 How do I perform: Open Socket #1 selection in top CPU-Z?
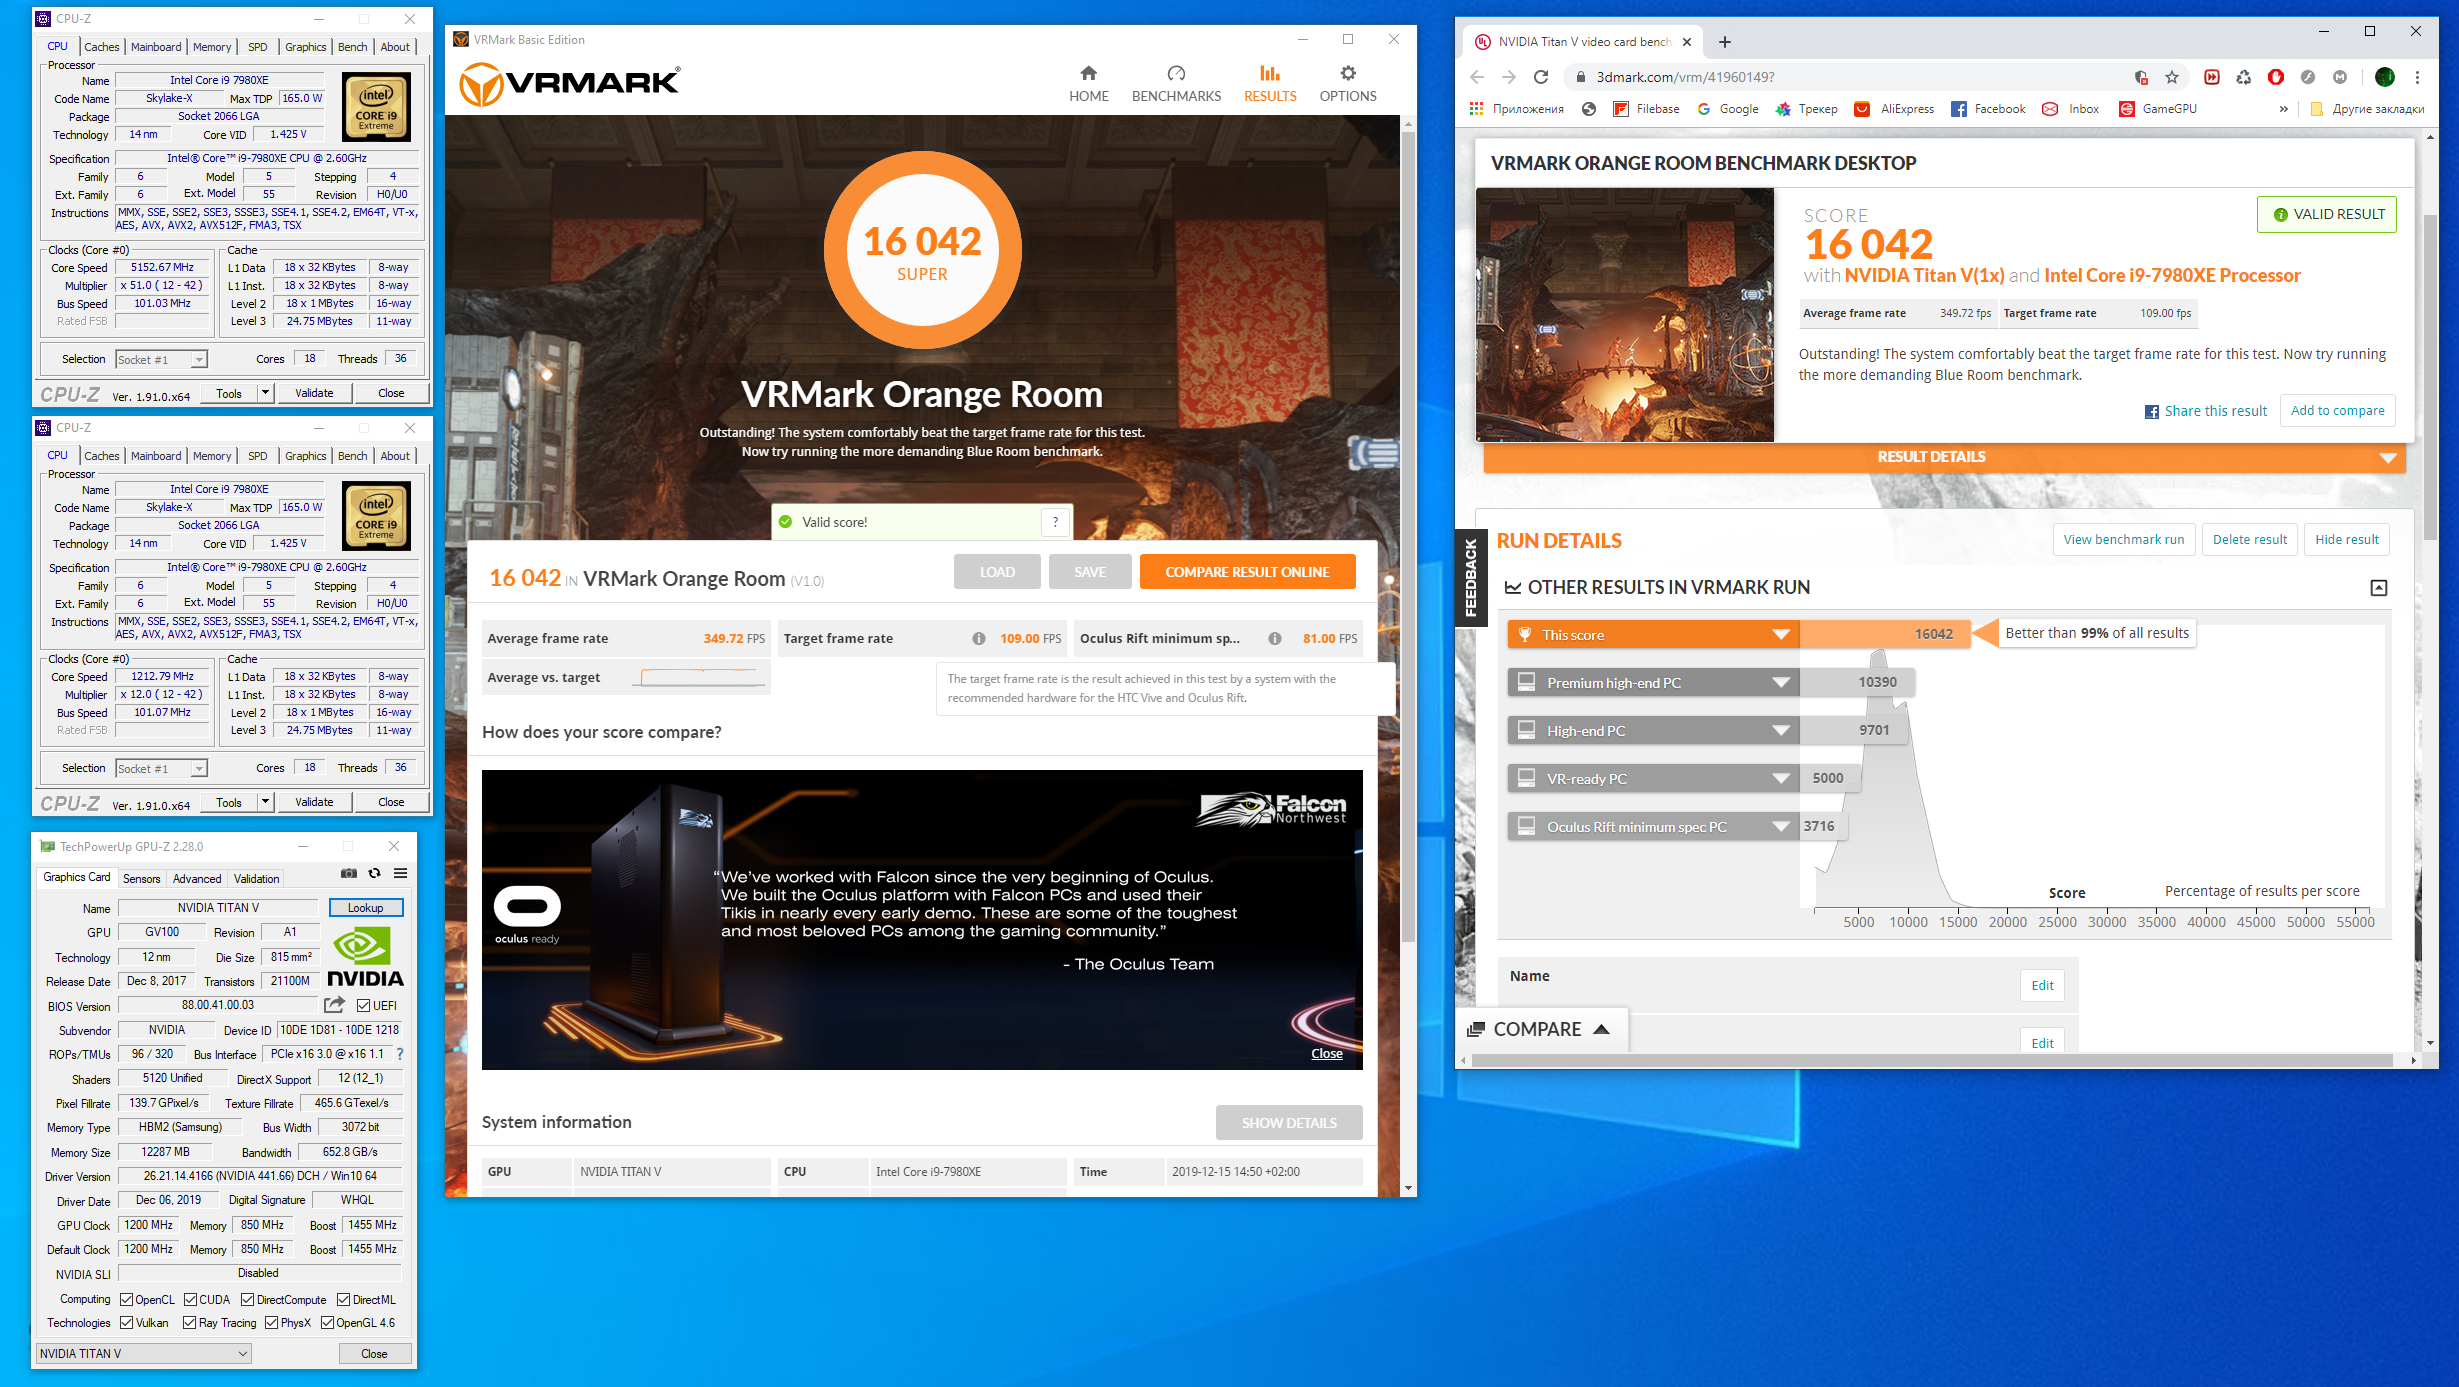tap(161, 360)
